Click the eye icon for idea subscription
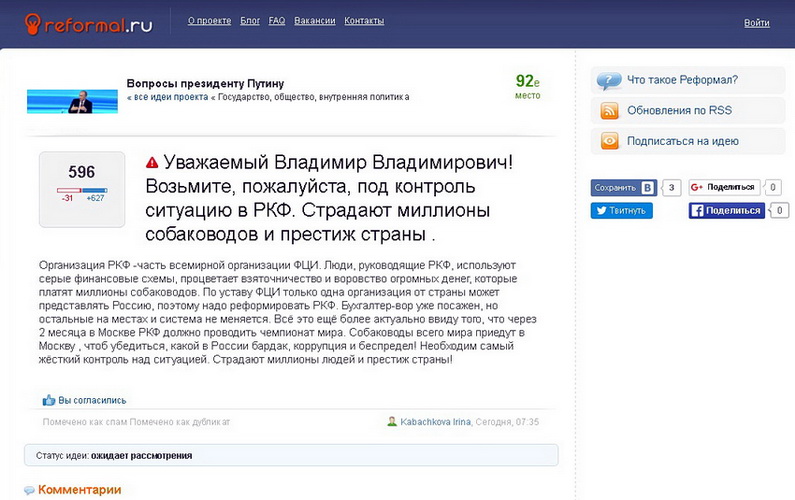The height and width of the screenshot is (500, 795). coord(608,141)
